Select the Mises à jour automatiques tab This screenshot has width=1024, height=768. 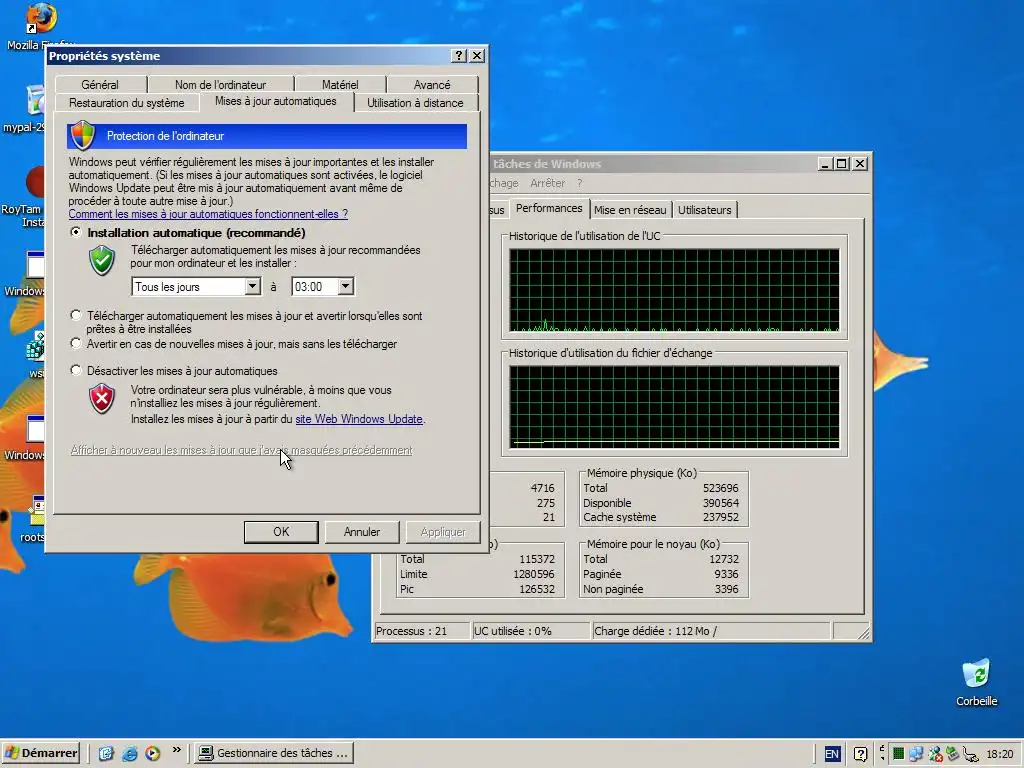coord(276,101)
